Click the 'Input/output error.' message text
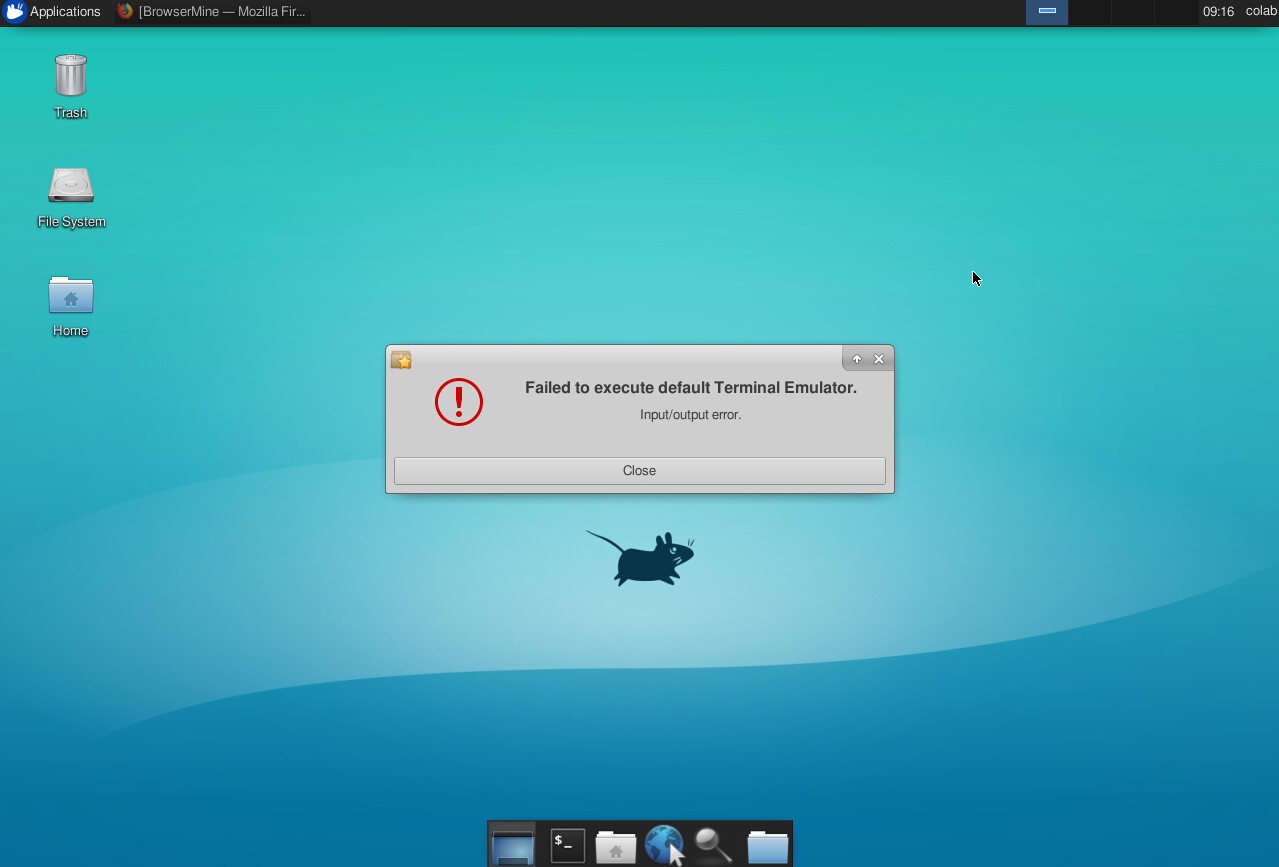This screenshot has width=1279, height=867. point(690,414)
